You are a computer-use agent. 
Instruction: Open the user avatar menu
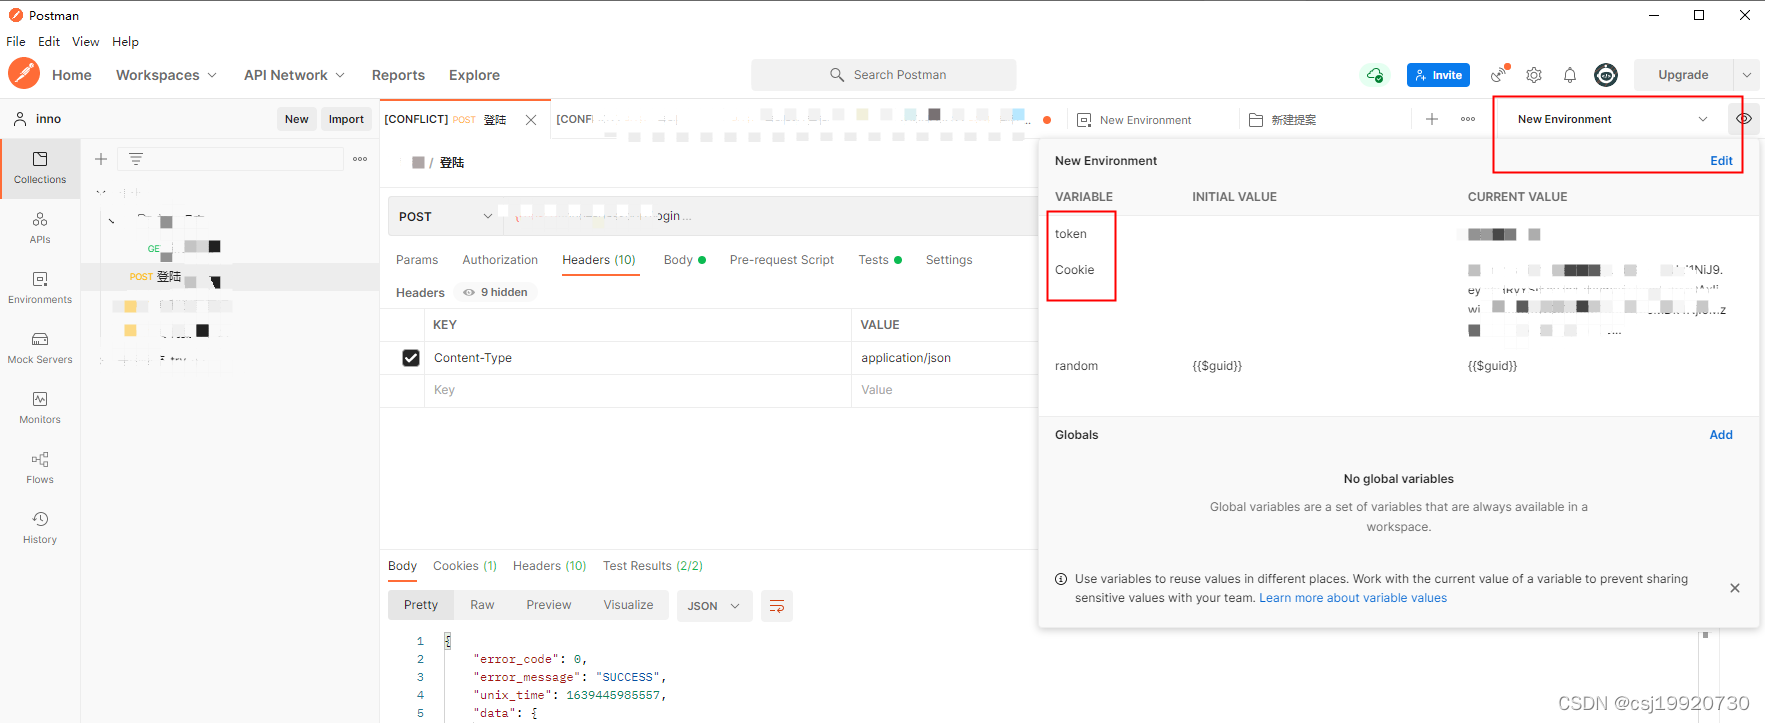coord(1606,75)
